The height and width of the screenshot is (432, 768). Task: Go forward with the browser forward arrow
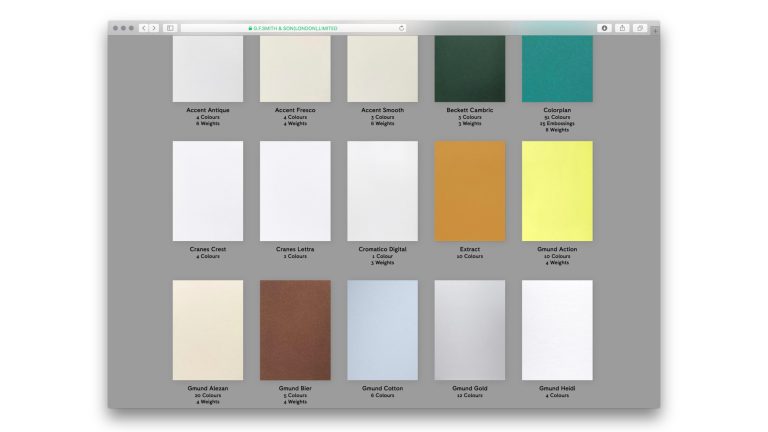pos(154,28)
